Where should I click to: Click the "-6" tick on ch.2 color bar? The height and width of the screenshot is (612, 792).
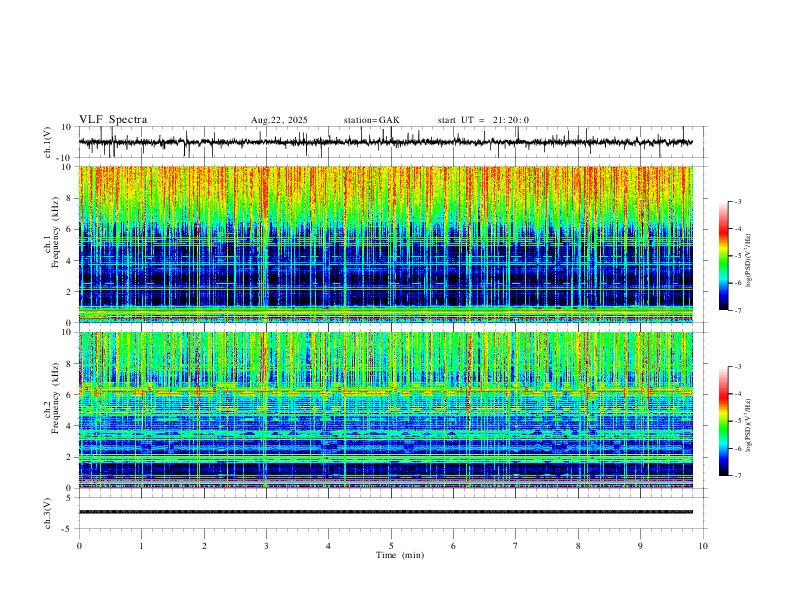pyautogui.click(x=737, y=448)
